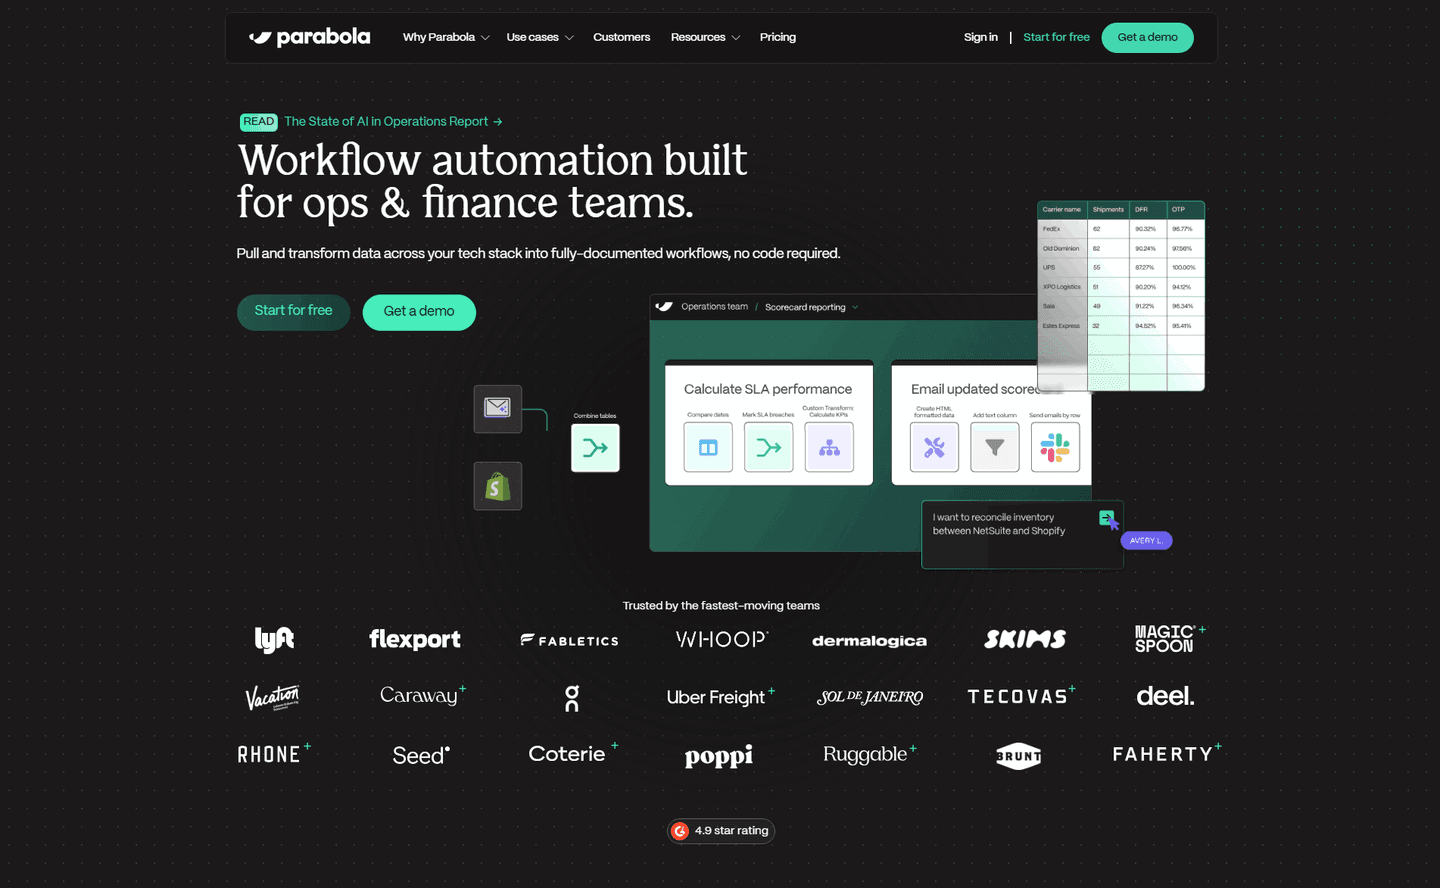Click the Rhone logo
This screenshot has height=888, width=1440.
click(x=273, y=754)
